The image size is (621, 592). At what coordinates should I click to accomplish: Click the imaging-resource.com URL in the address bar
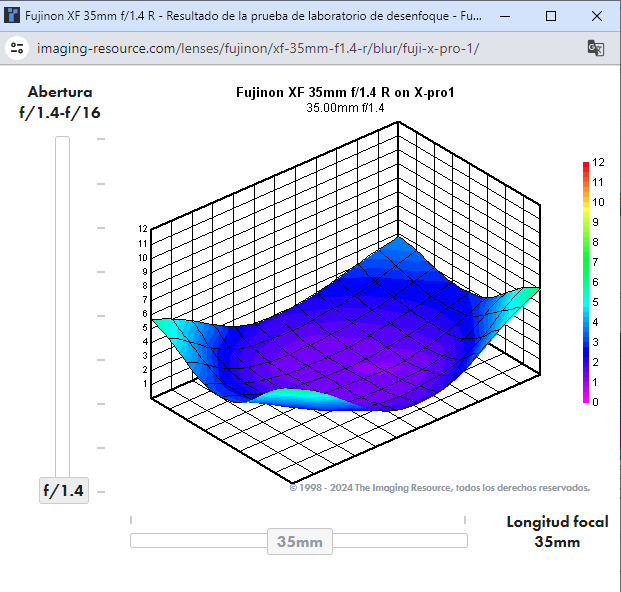[258, 48]
